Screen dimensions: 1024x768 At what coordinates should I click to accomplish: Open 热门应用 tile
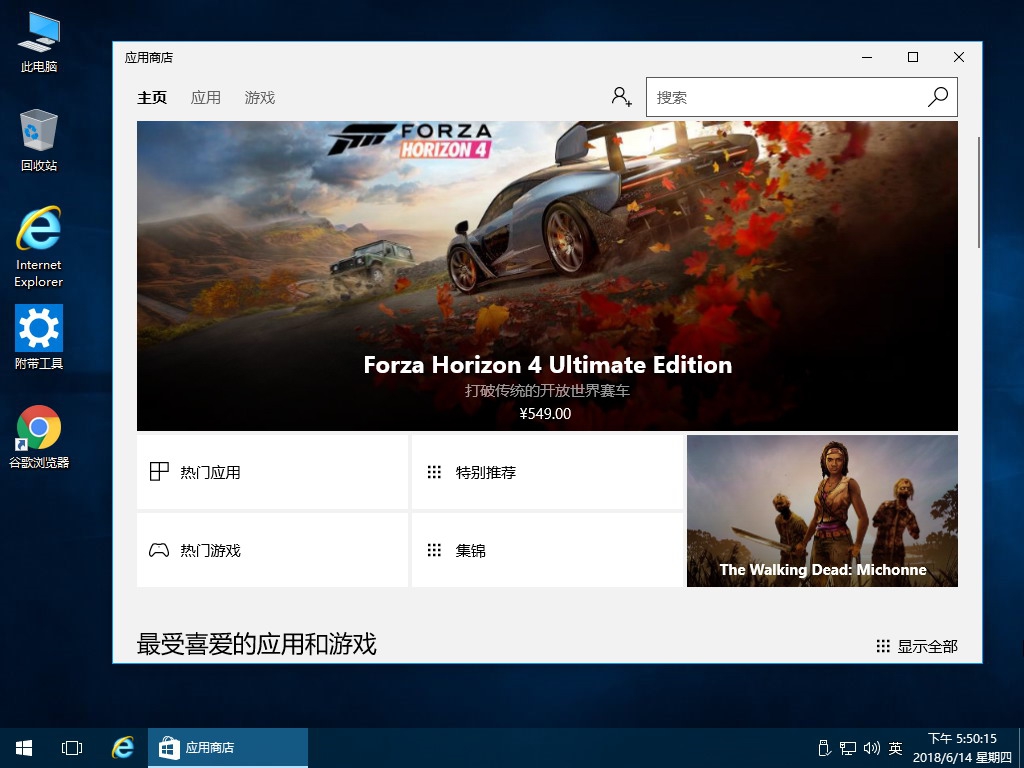click(x=272, y=472)
